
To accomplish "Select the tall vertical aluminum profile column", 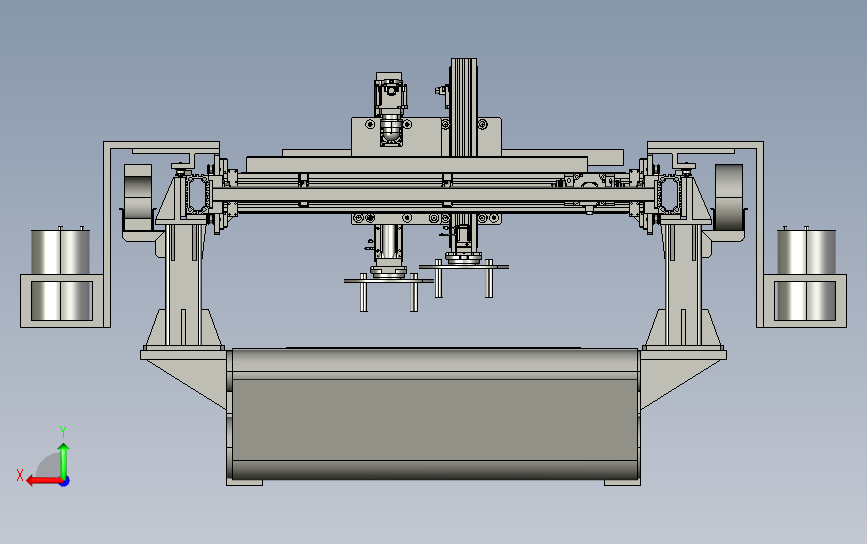I will 463,108.
